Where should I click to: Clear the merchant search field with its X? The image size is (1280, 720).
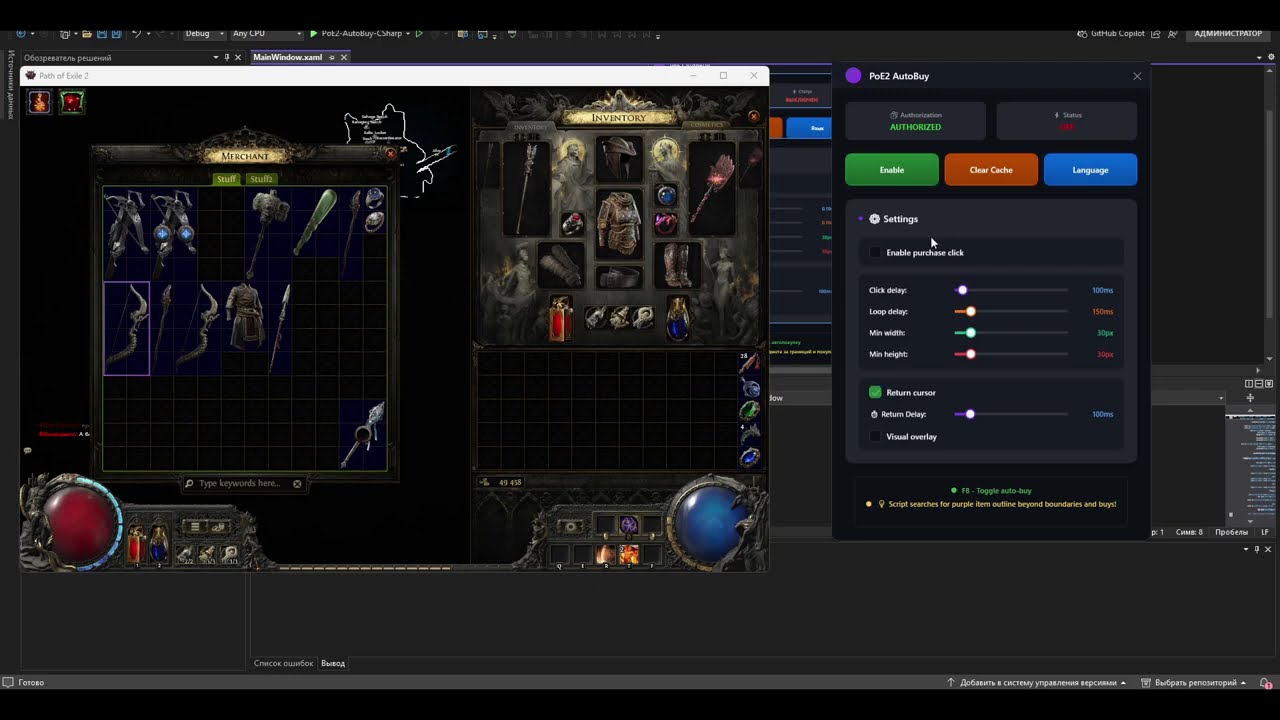297,484
